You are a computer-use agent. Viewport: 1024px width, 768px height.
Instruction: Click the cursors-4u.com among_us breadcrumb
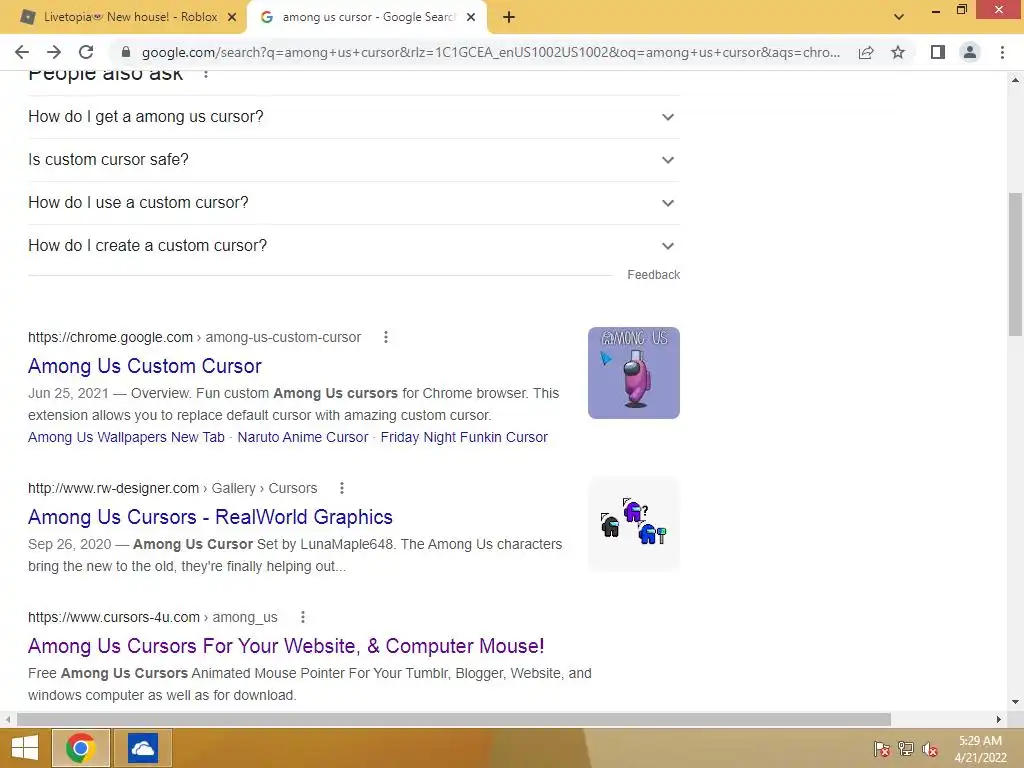(153, 617)
